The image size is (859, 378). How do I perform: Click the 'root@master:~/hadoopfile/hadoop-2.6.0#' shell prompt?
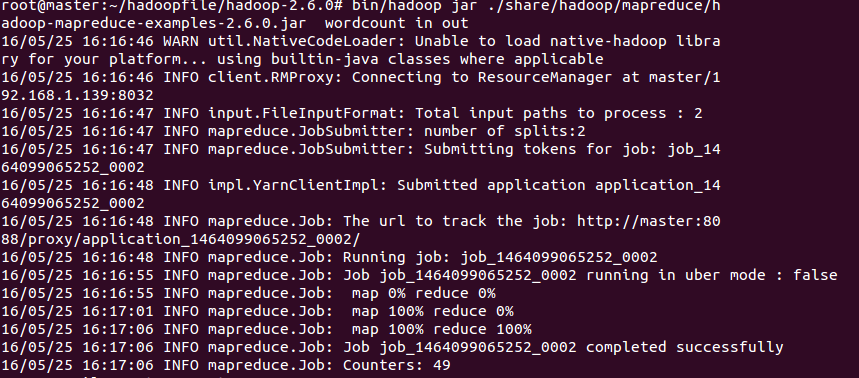(x=172, y=6)
